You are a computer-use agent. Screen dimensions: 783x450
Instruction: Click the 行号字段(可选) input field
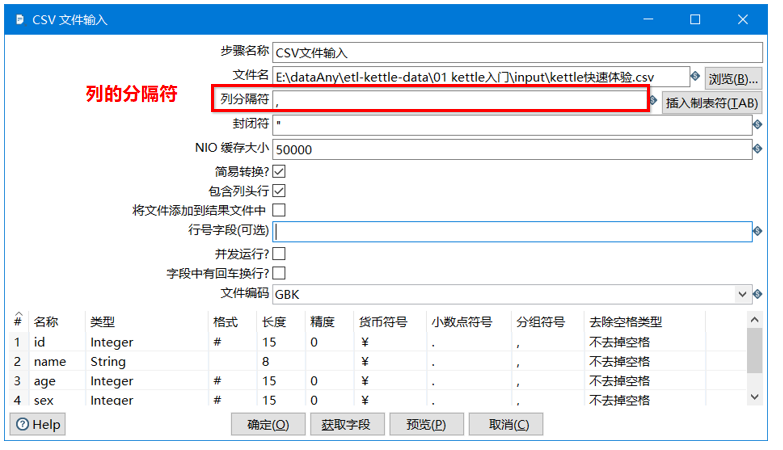[x=512, y=232]
